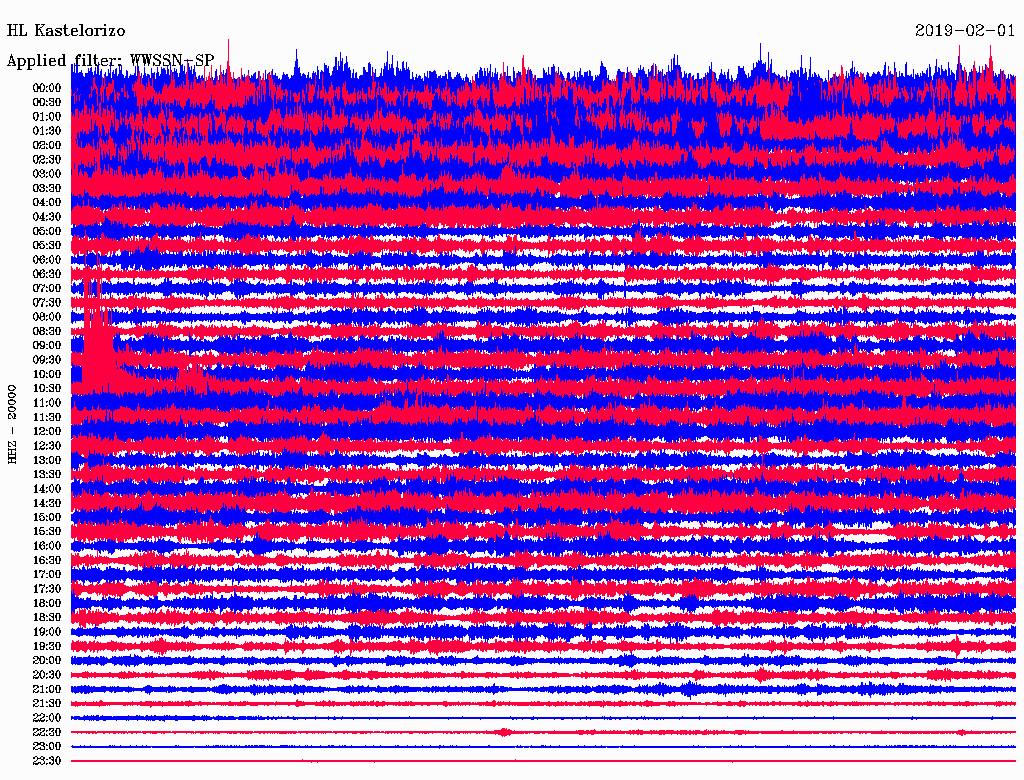Select the '08:00' time label
This screenshot has height=780, width=1024.
pos(47,317)
